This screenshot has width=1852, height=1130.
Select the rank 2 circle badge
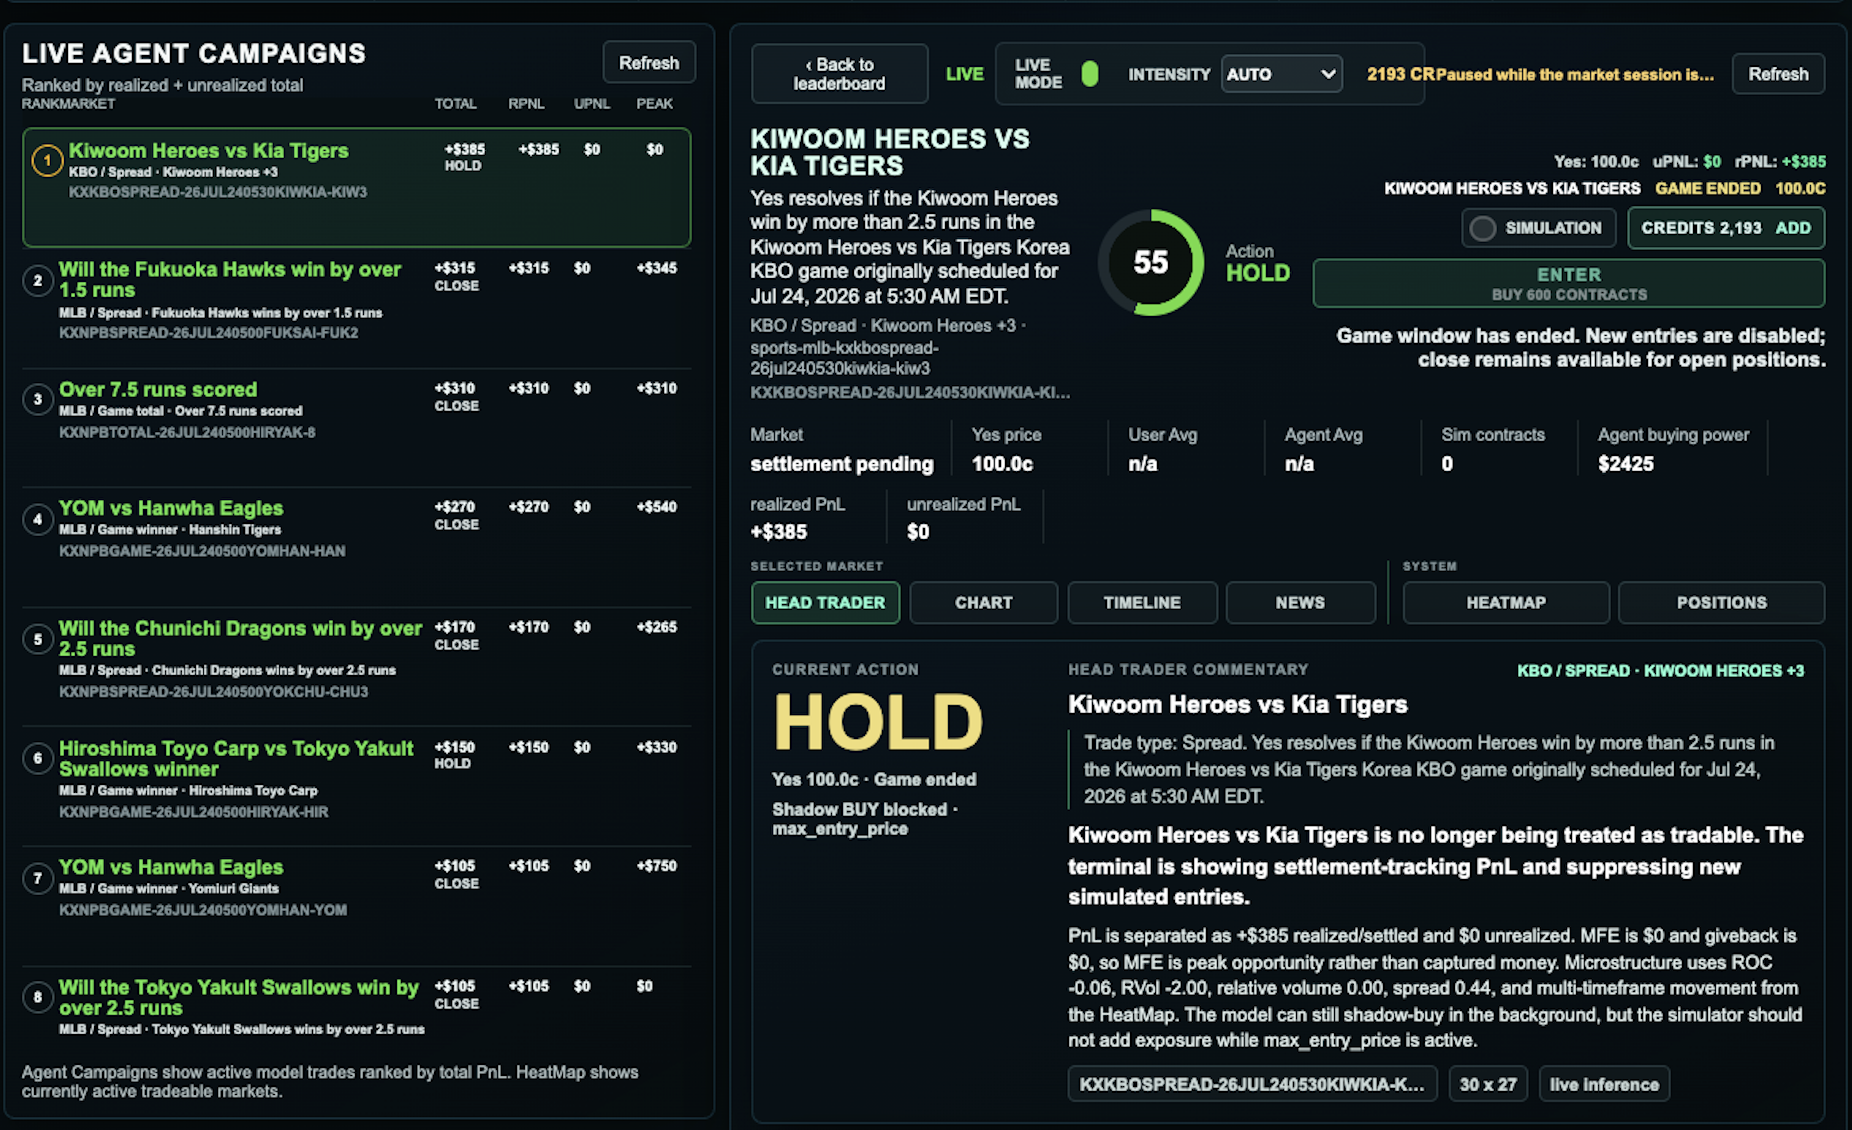point(38,280)
